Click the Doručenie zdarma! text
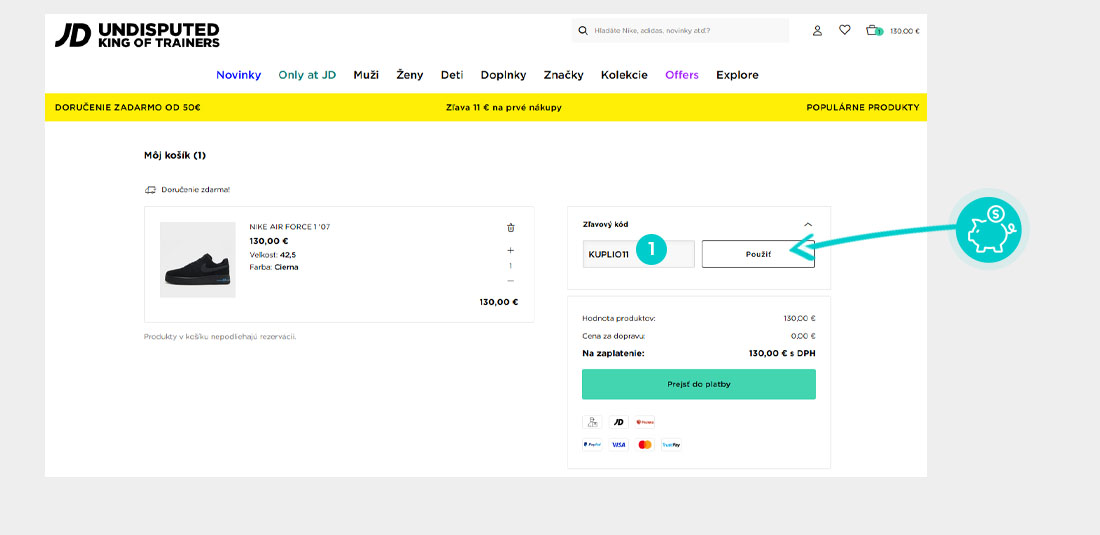This screenshot has width=1100, height=535. click(x=196, y=190)
